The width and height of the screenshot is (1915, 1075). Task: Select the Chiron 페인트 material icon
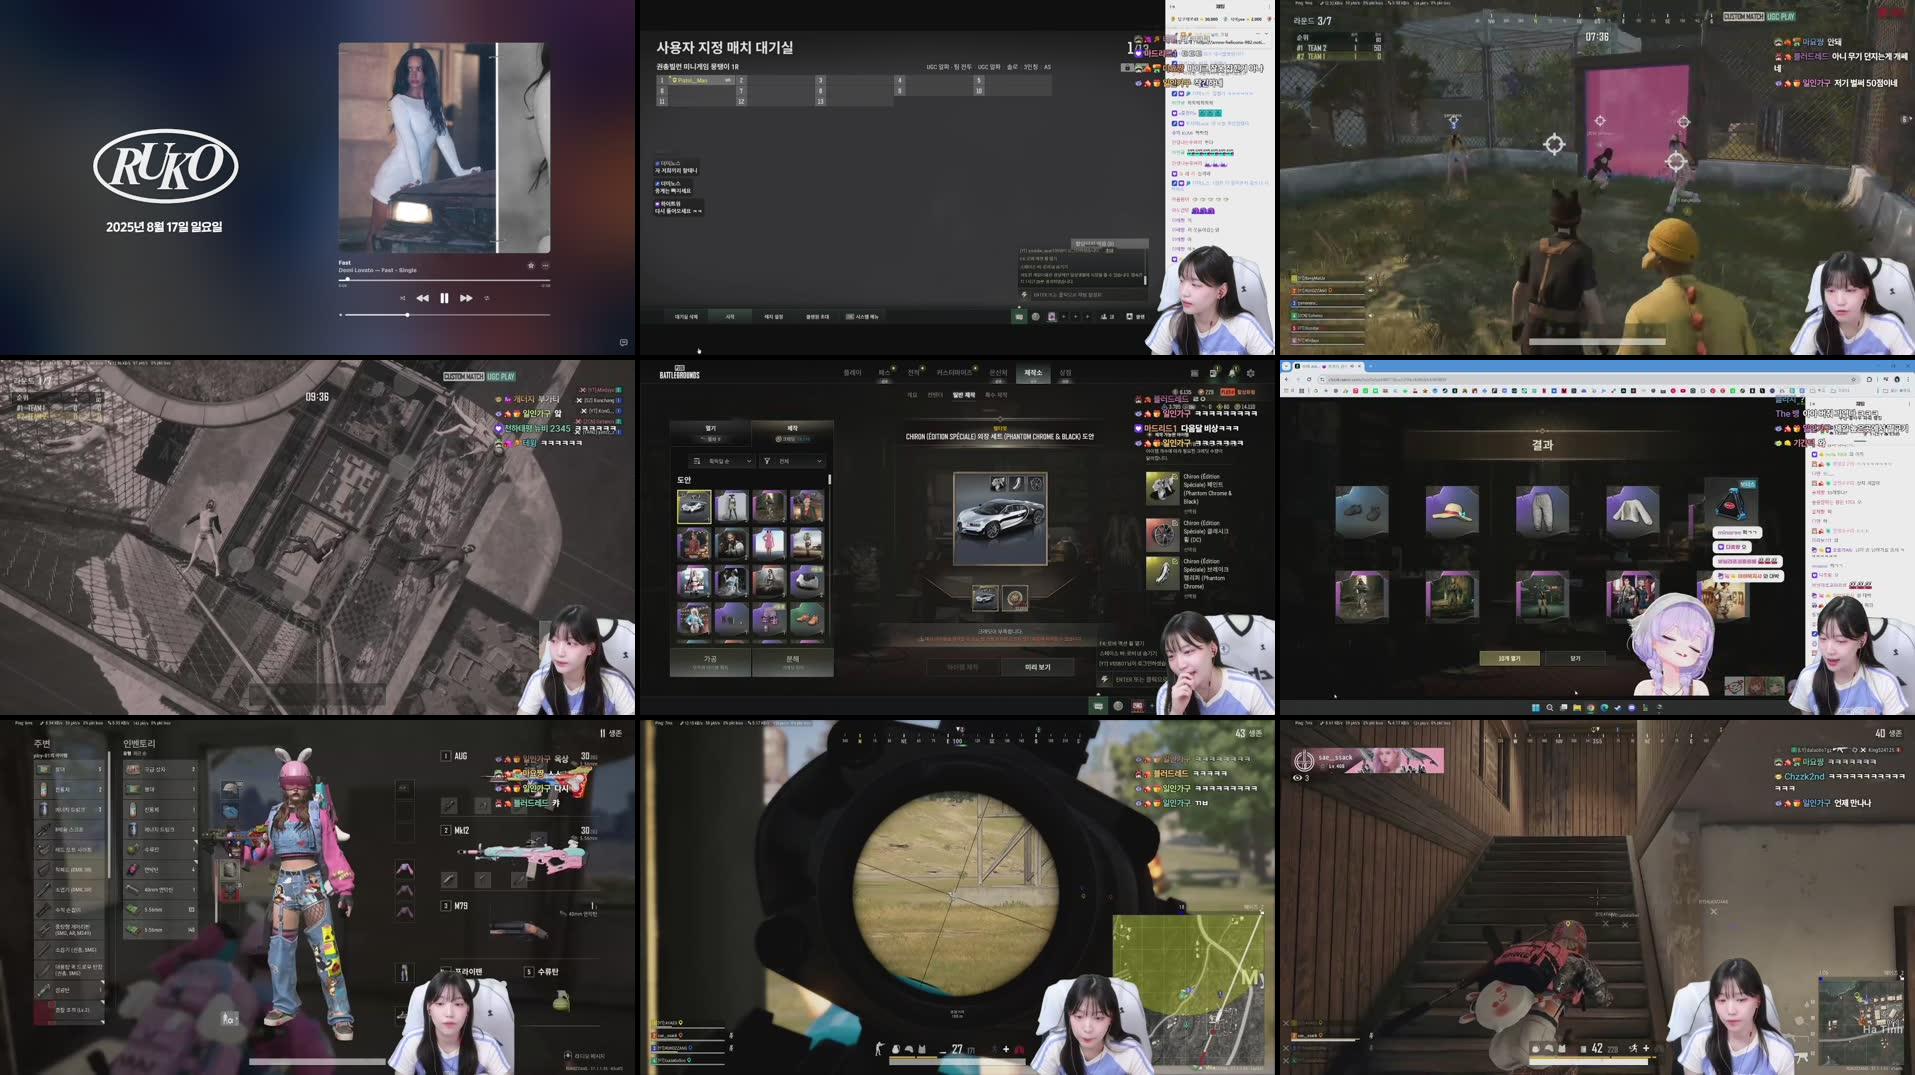tap(1162, 488)
